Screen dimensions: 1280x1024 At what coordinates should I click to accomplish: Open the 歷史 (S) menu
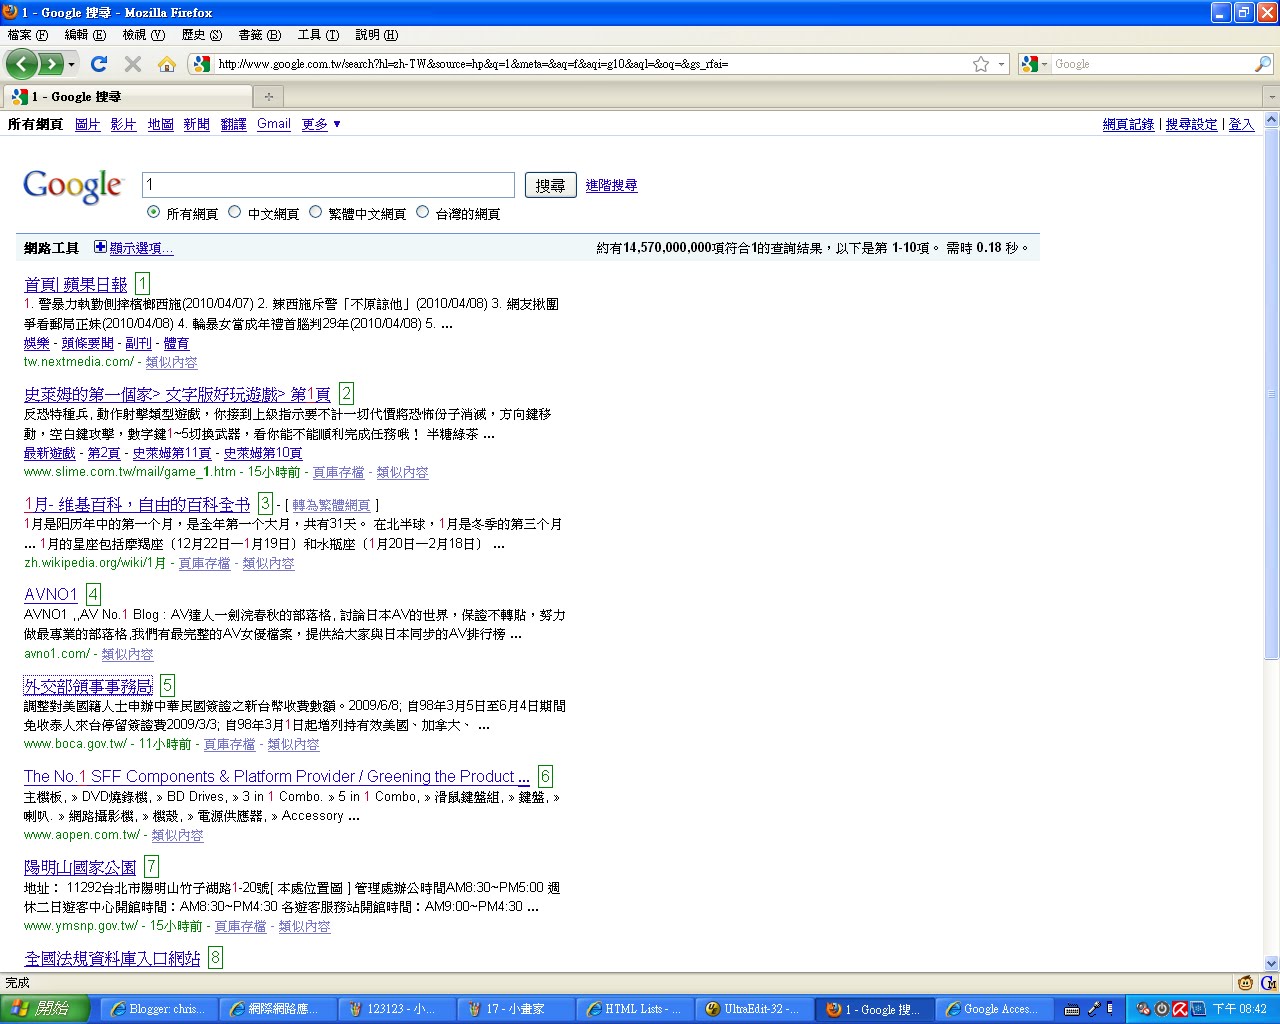[x=201, y=35]
